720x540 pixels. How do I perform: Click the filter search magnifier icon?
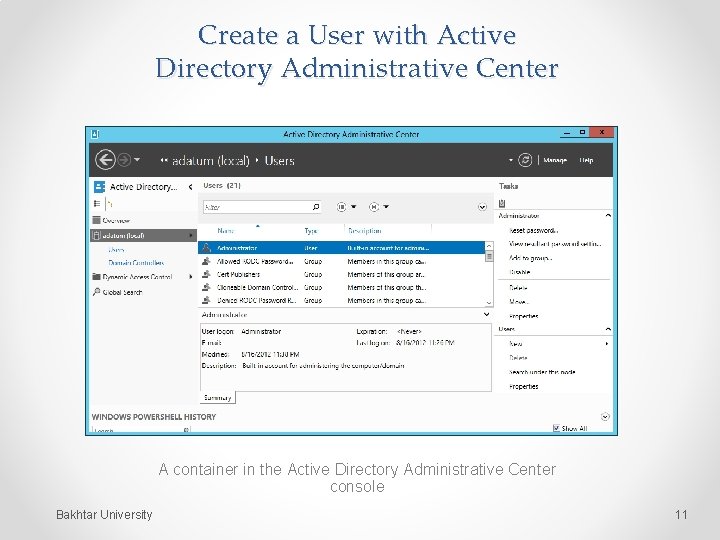pyautogui.click(x=316, y=207)
